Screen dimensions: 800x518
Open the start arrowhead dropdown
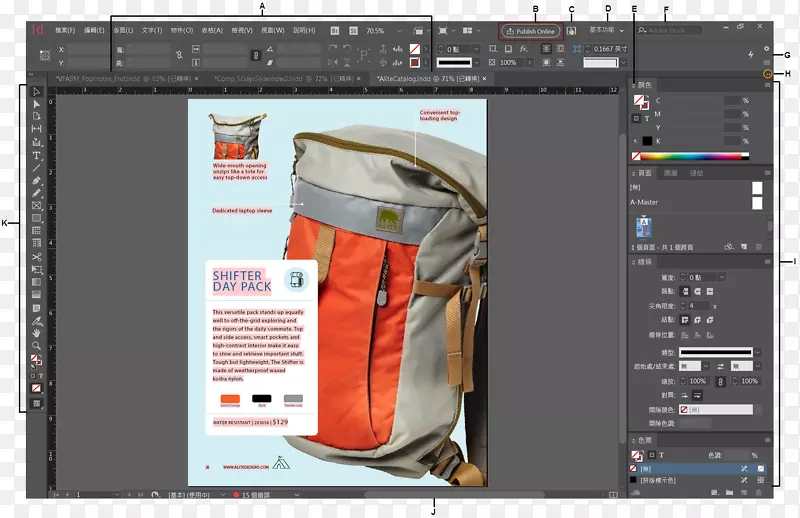tap(706, 366)
